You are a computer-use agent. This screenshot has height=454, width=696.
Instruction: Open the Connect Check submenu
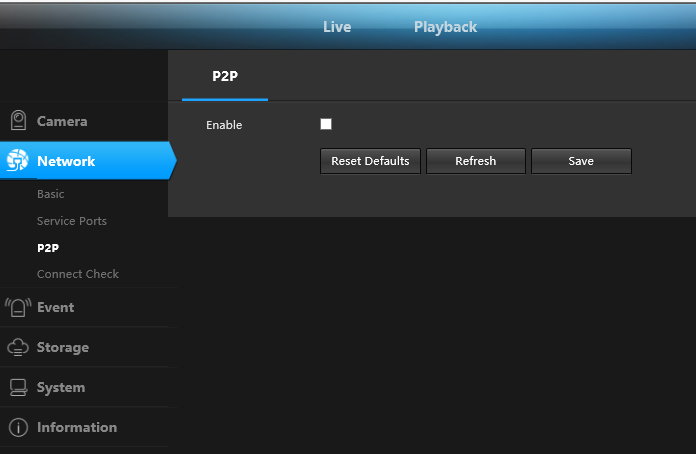coord(78,274)
